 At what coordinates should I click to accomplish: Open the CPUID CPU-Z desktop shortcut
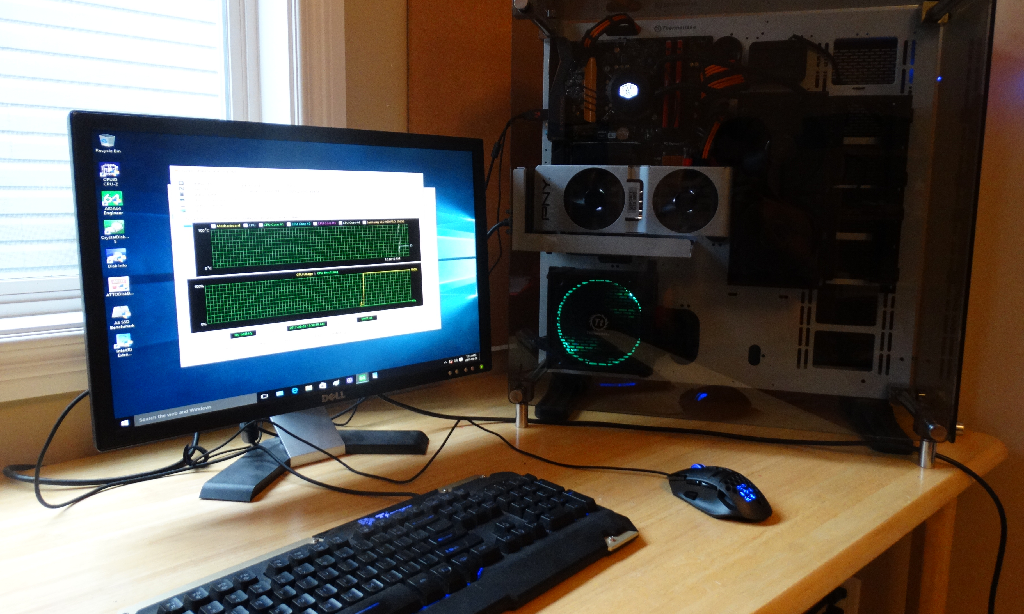point(109,171)
